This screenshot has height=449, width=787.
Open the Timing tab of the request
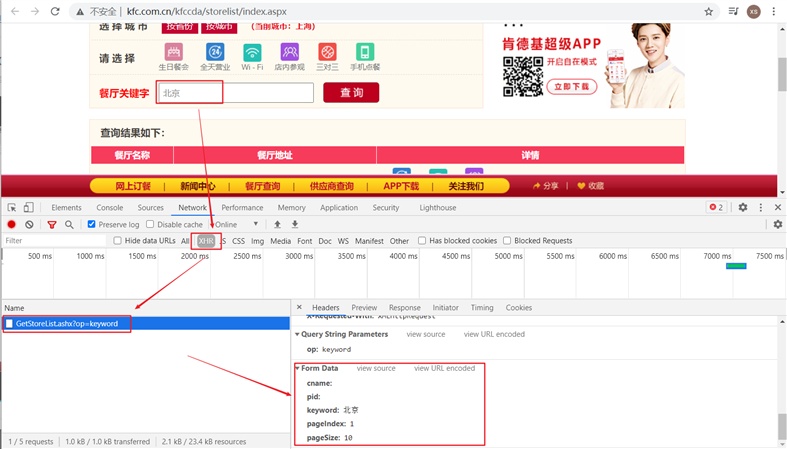482,308
